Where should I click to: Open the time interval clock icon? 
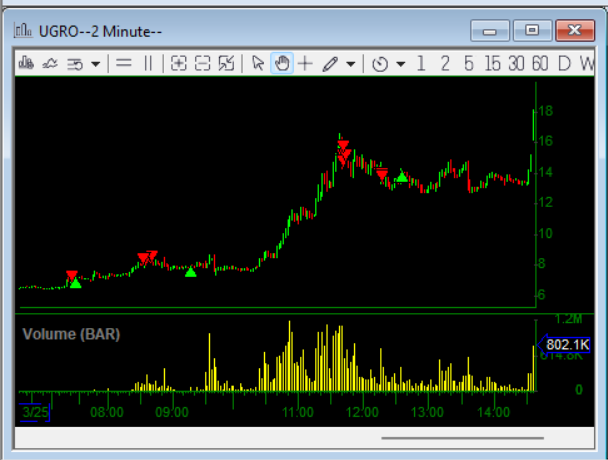pos(380,64)
